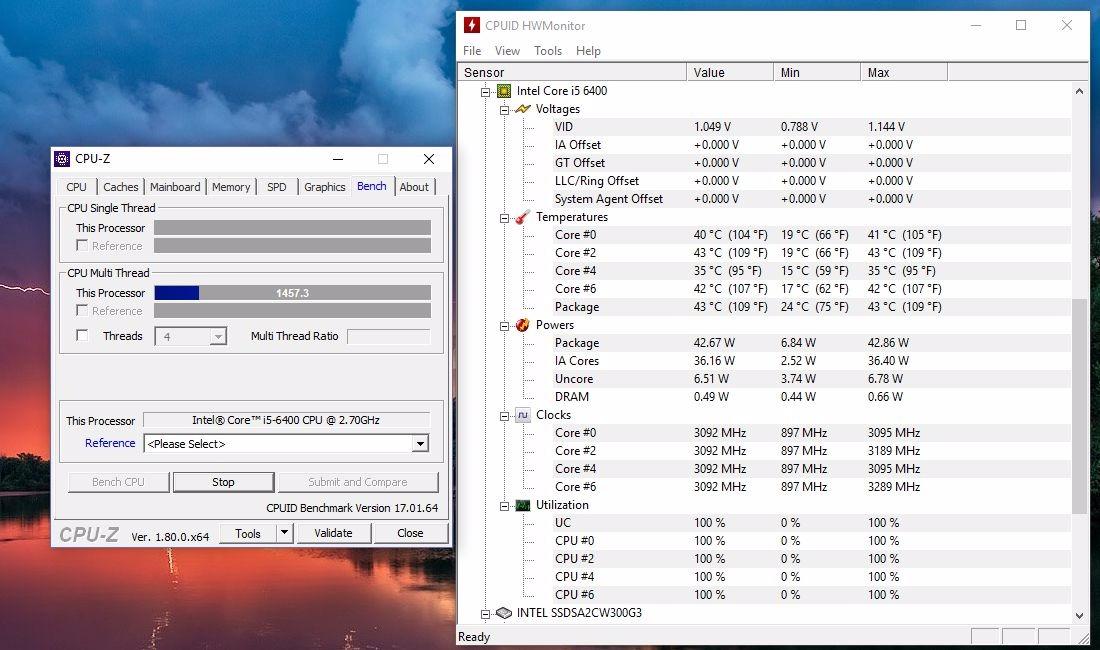Click the Sensor column header
Viewport: 1100px width, 650px height.
coord(572,72)
